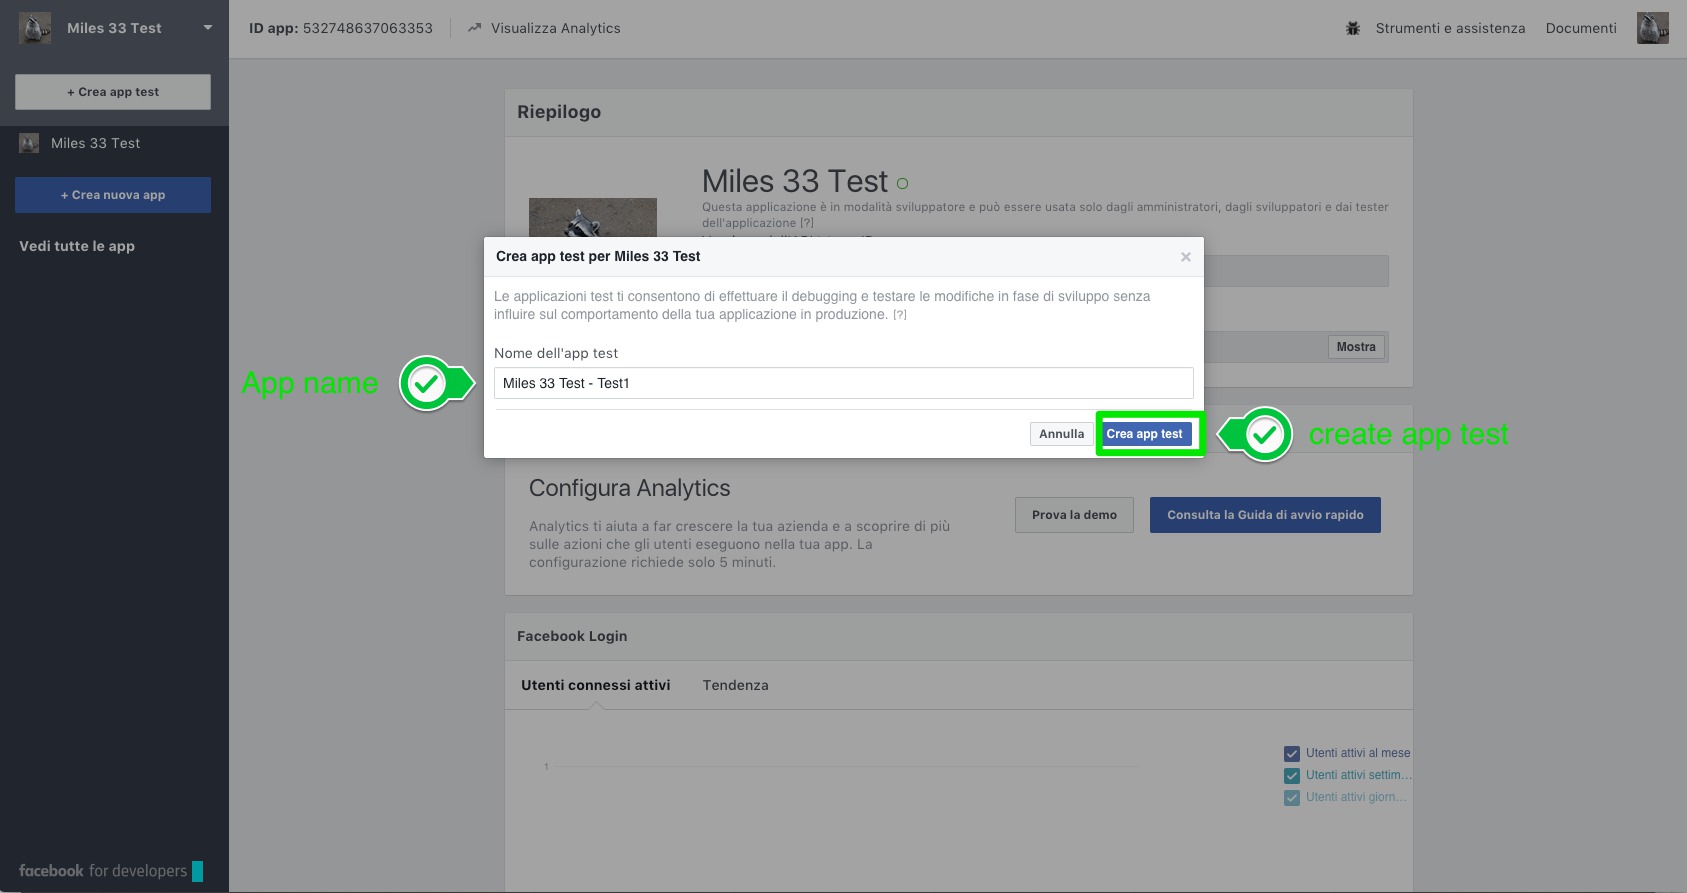Toggle Utenti attivi al mese checkbox
Screen dimensions: 1687x893
tap(1292, 754)
